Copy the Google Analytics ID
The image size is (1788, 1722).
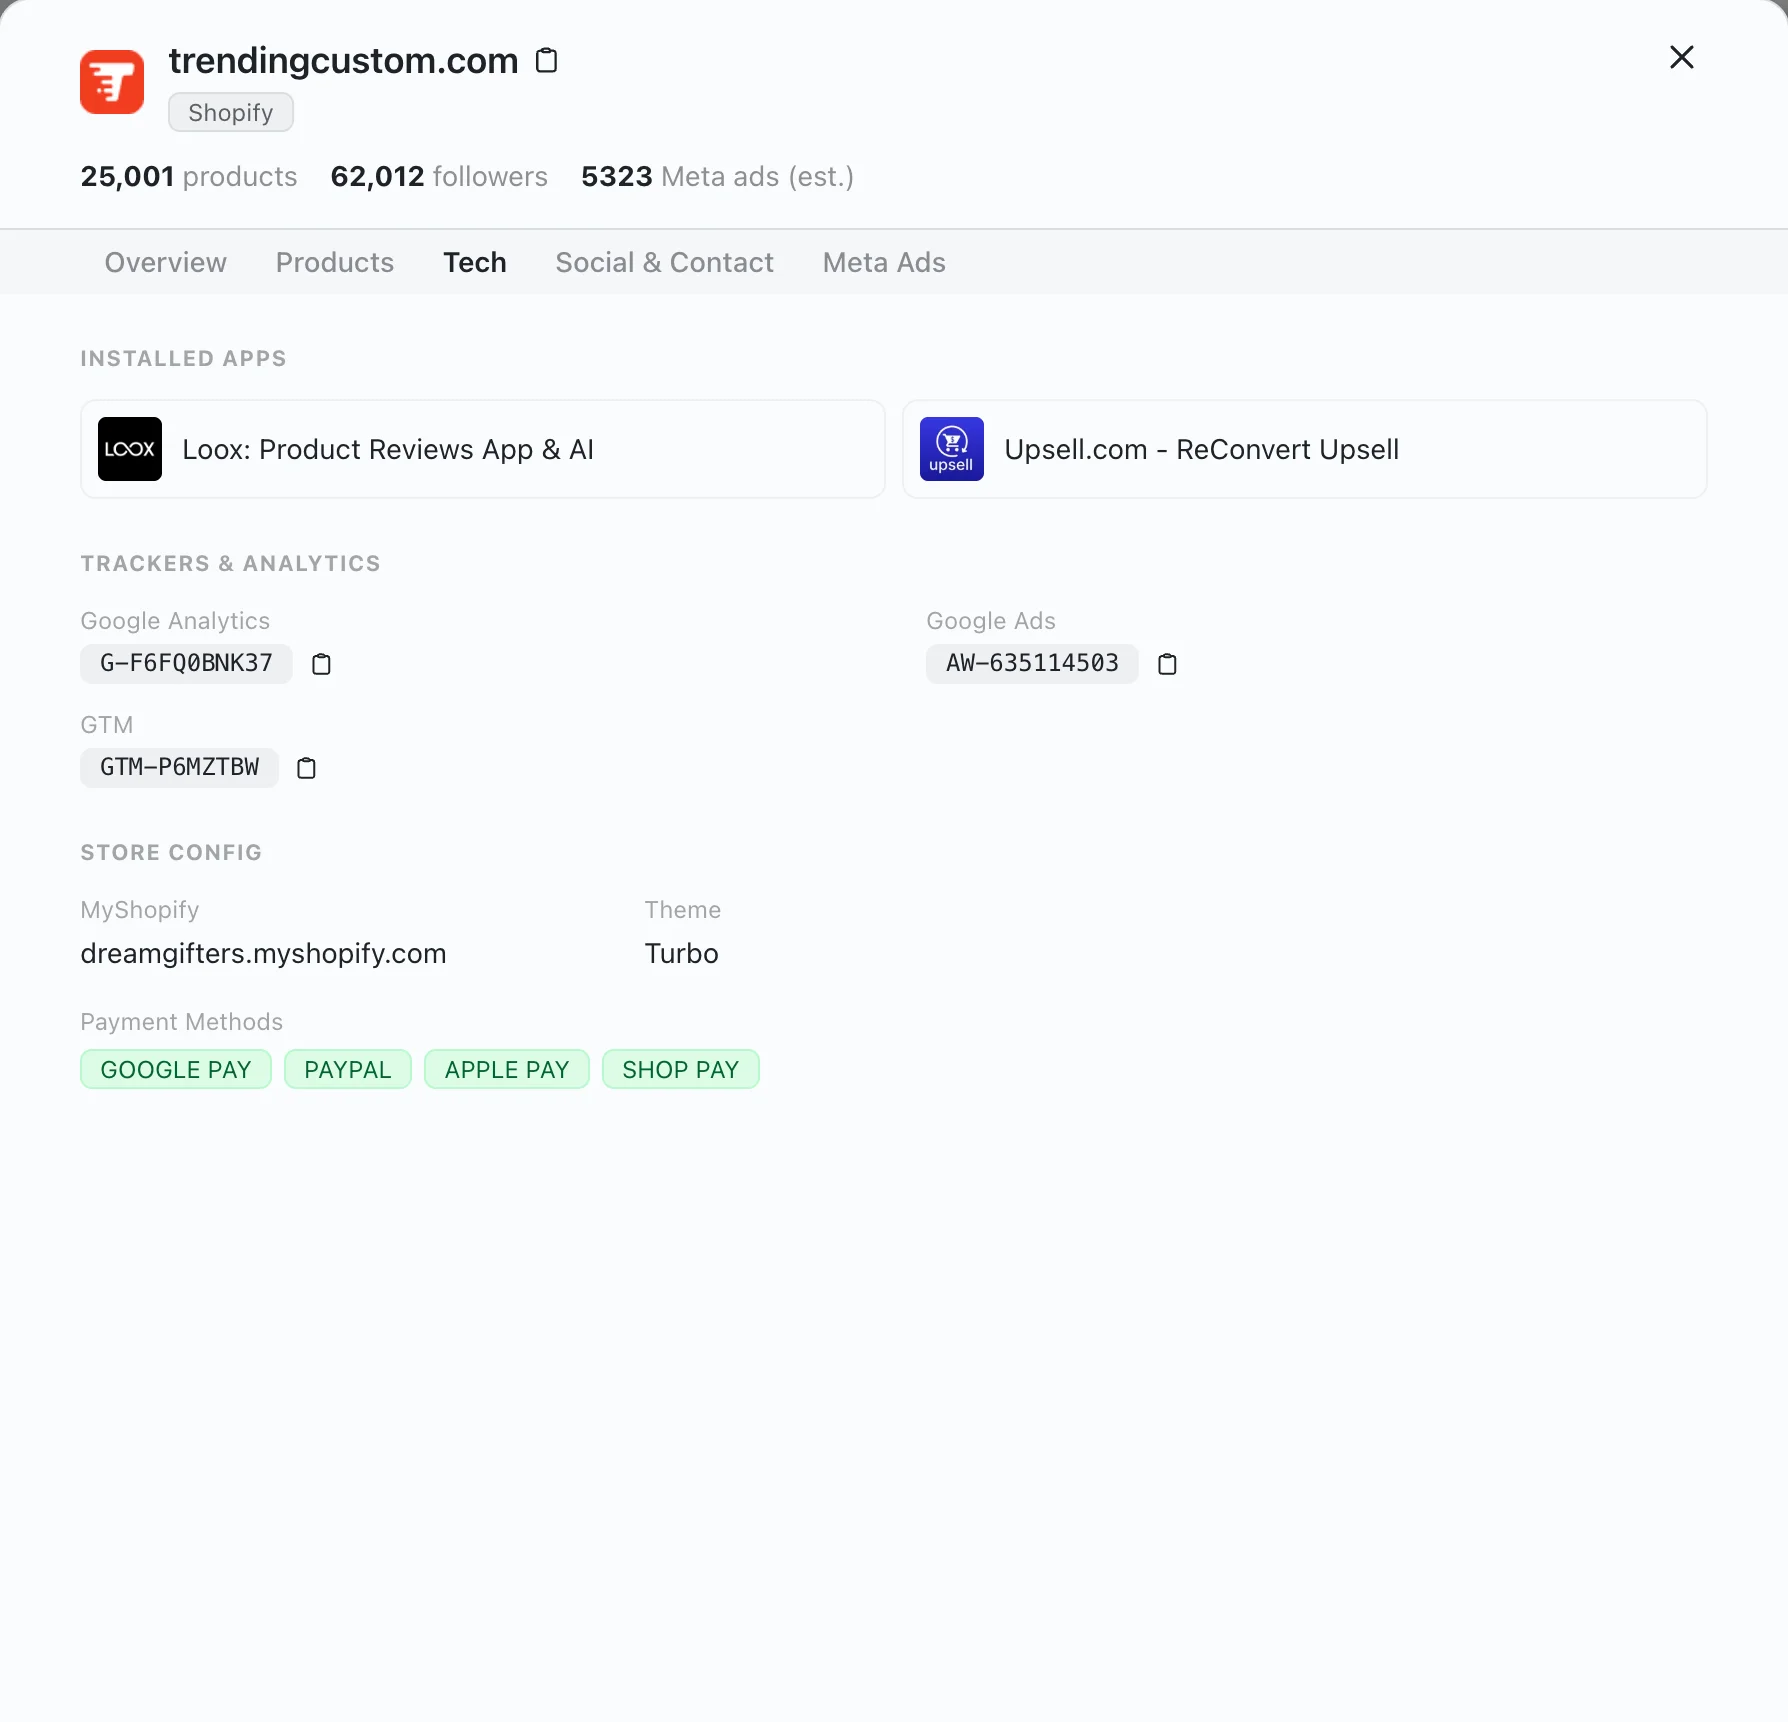click(321, 663)
